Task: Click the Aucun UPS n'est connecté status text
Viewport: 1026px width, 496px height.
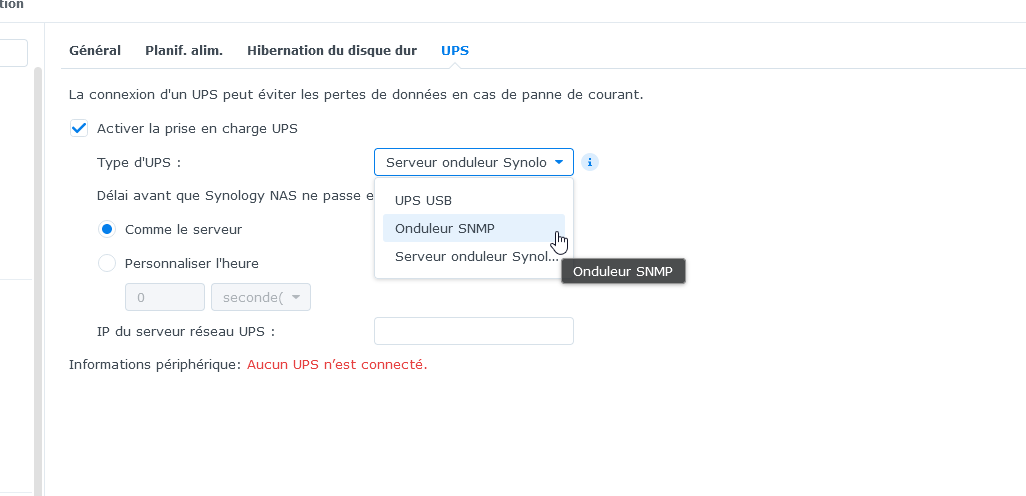Action: click(337, 364)
